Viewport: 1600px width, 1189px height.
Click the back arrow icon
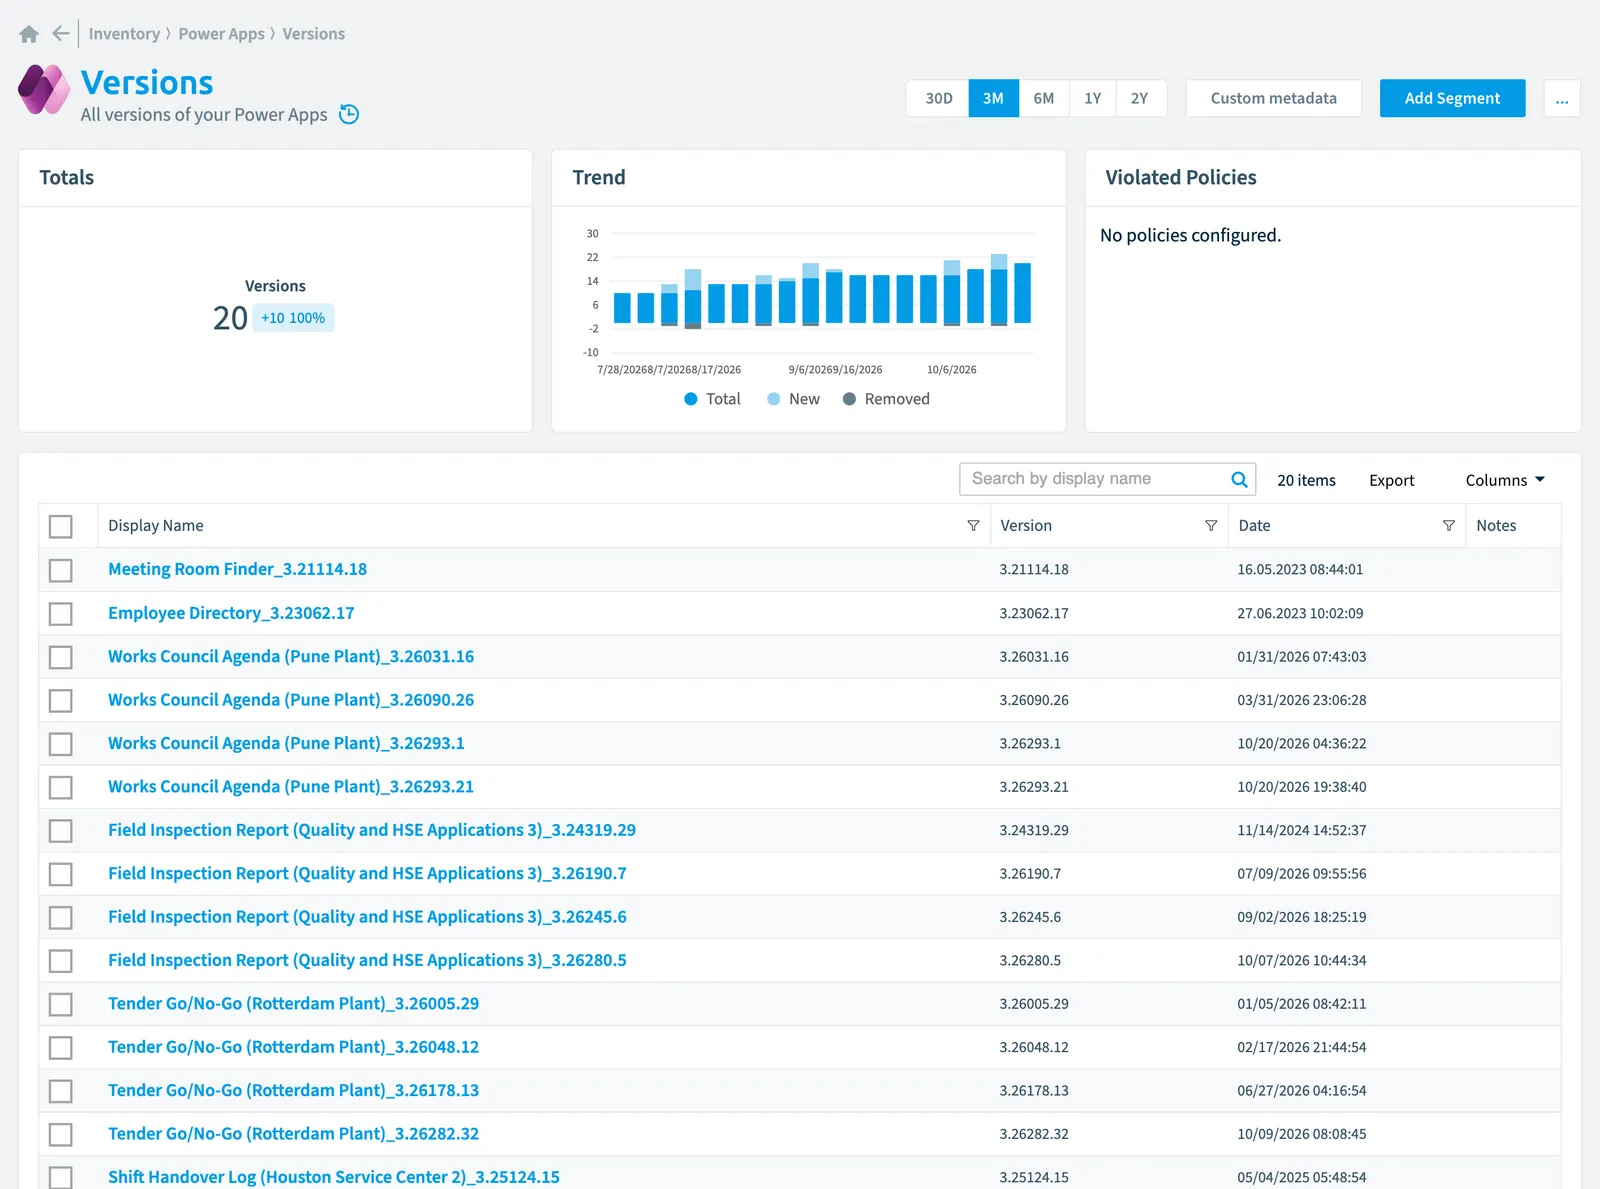click(x=61, y=34)
